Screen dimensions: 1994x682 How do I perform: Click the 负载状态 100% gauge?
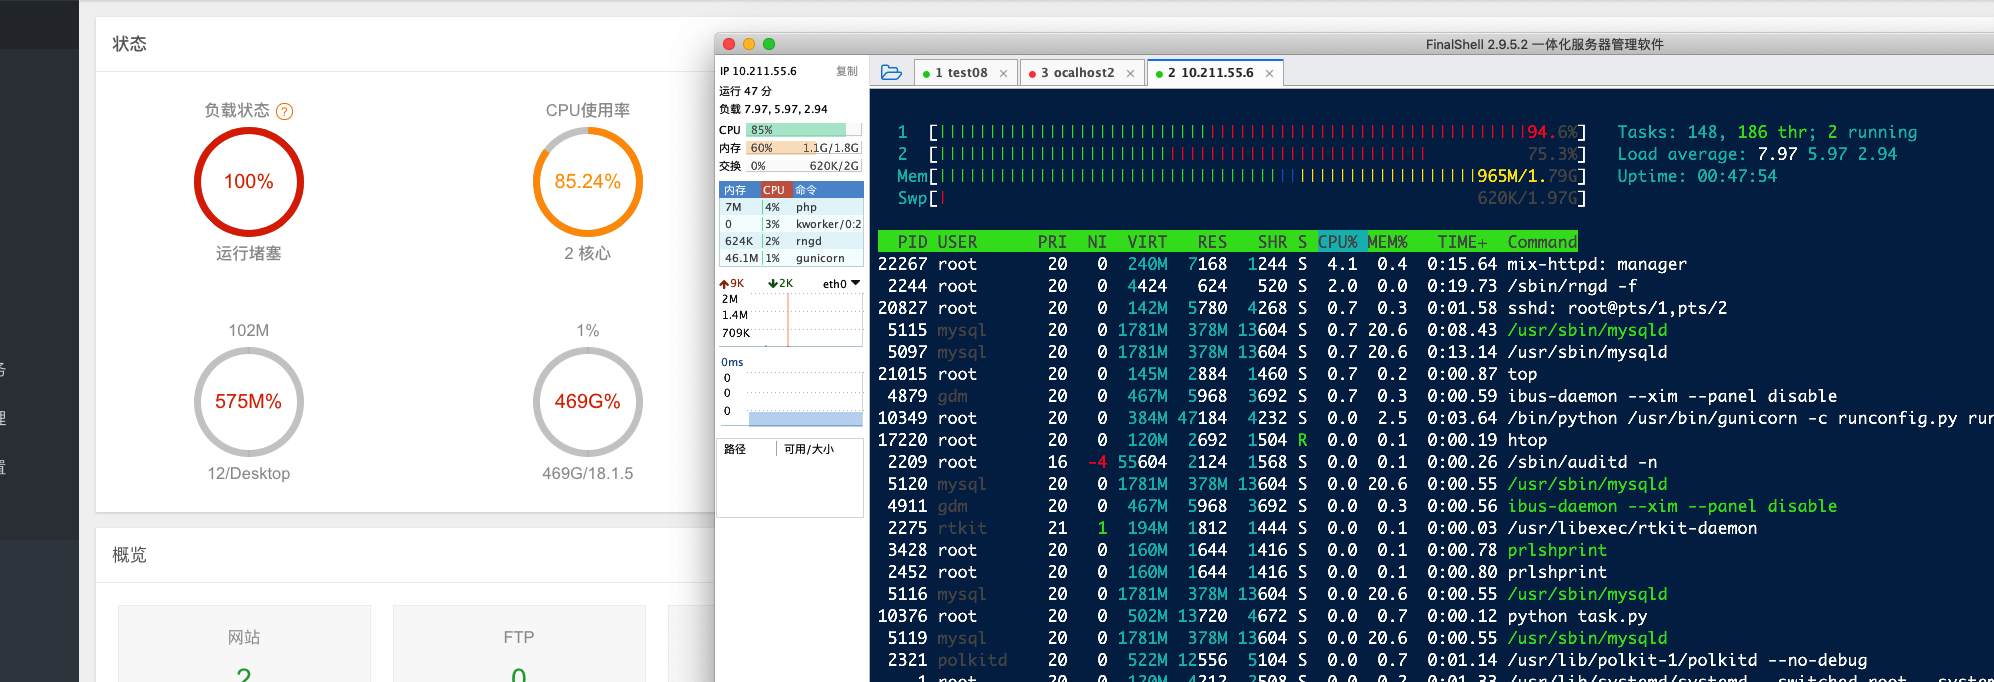coord(249,182)
